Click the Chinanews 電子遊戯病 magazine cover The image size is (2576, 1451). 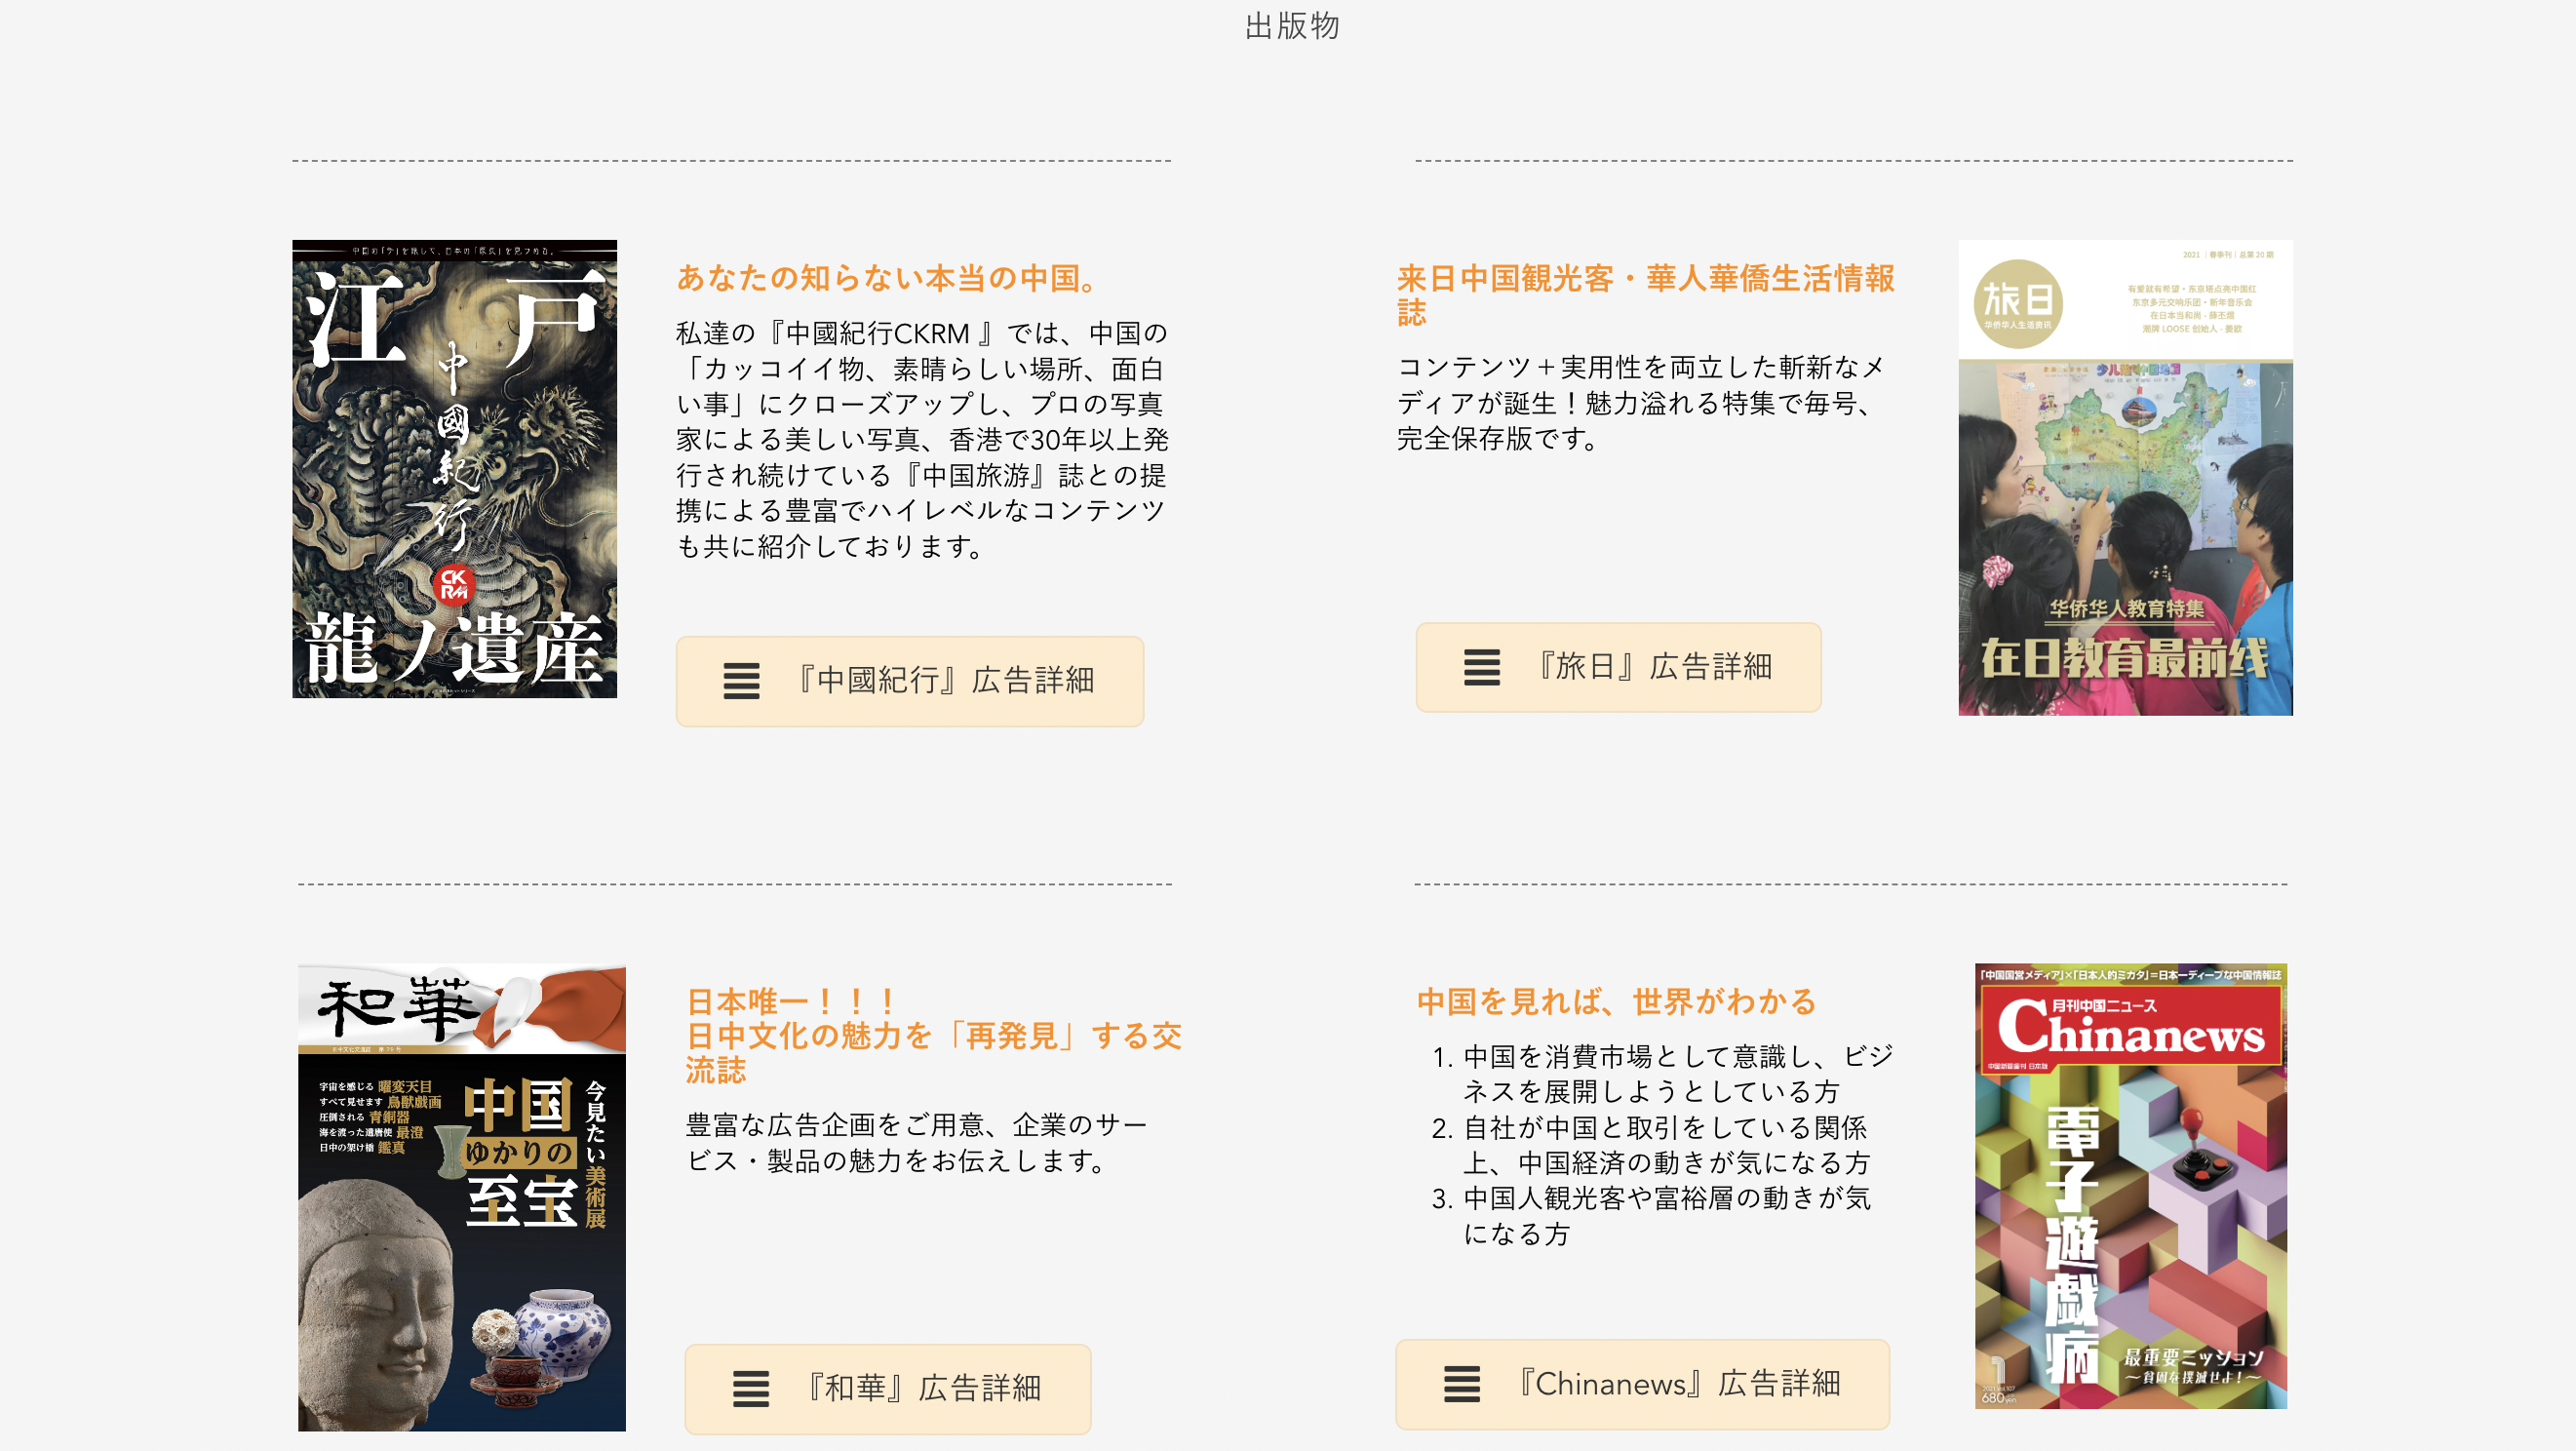pyautogui.click(x=2130, y=1186)
